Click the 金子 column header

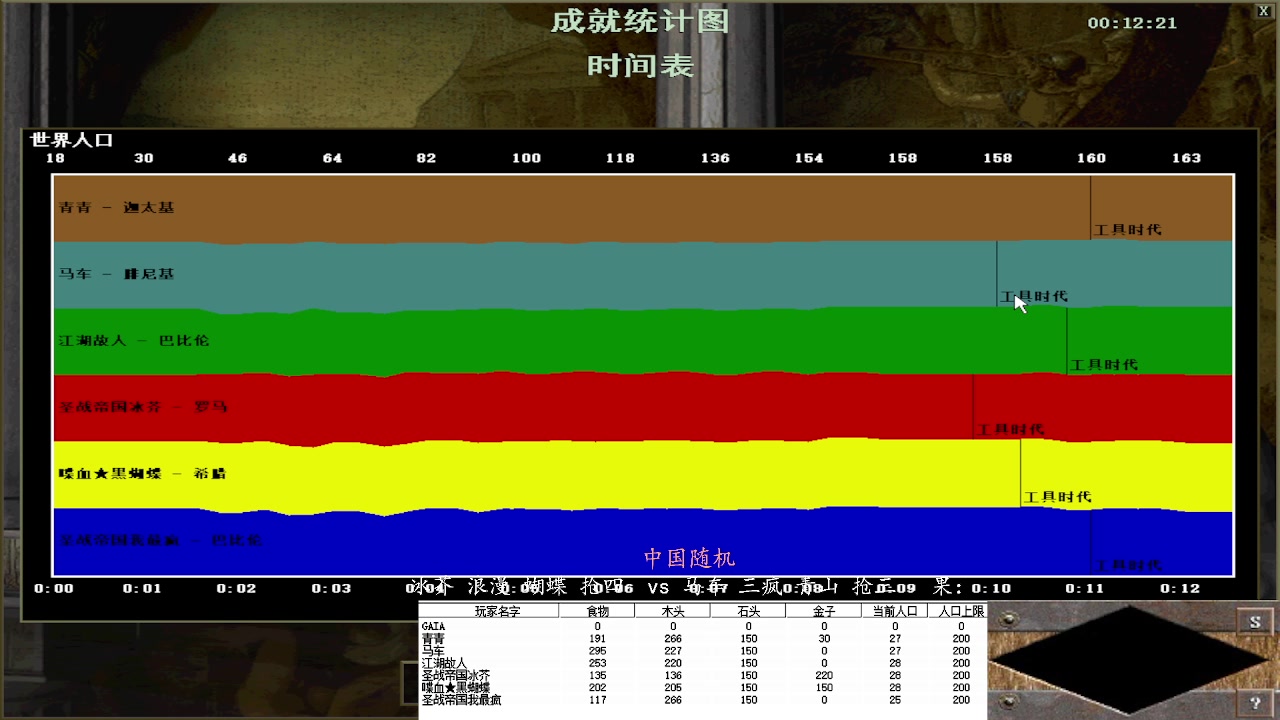coord(824,611)
